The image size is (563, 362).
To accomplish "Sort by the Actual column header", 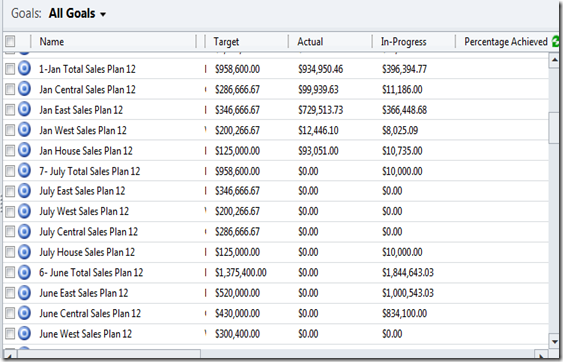I will [x=310, y=42].
